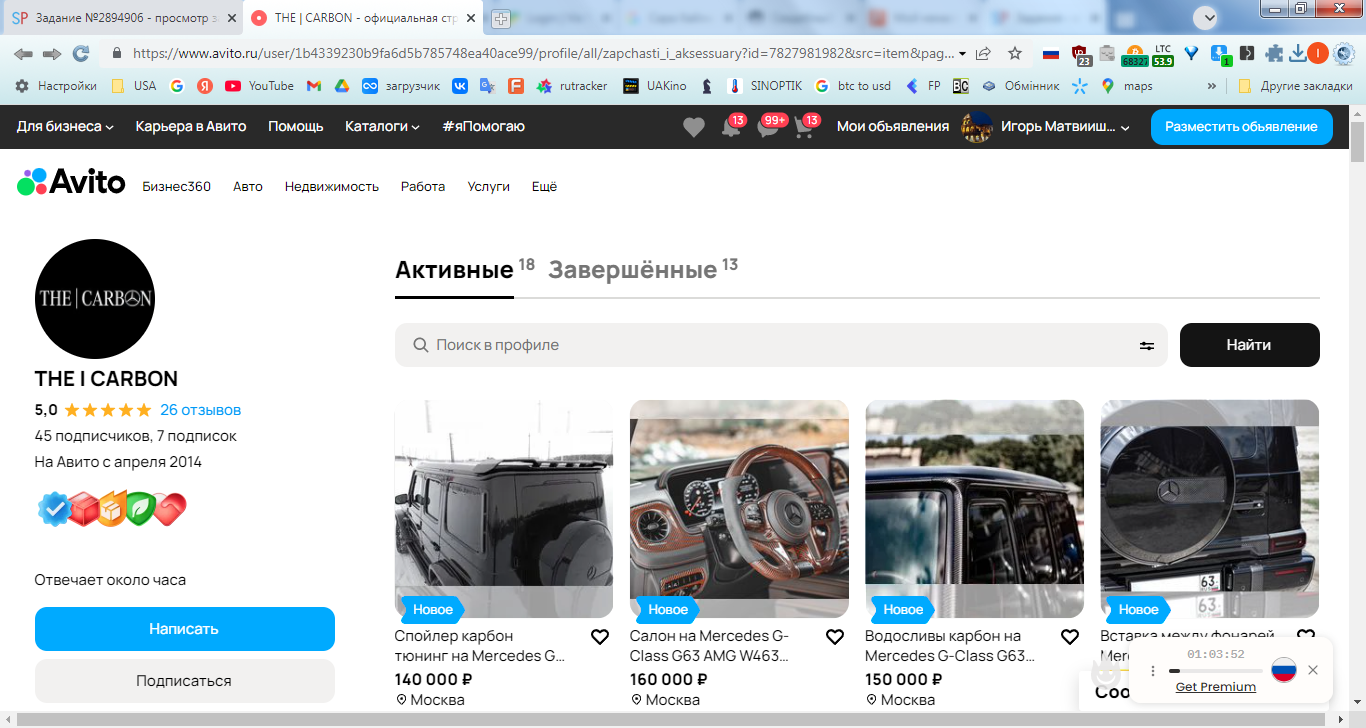Open the maps bookmark

tap(1126, 86)
